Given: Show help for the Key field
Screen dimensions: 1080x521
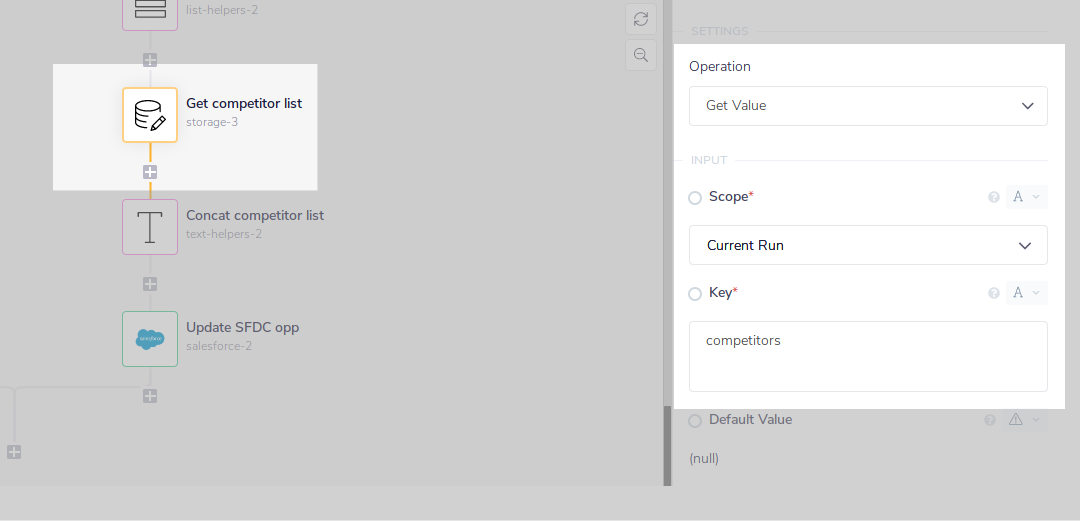Looking at the screenshot, I should point(994,293).
